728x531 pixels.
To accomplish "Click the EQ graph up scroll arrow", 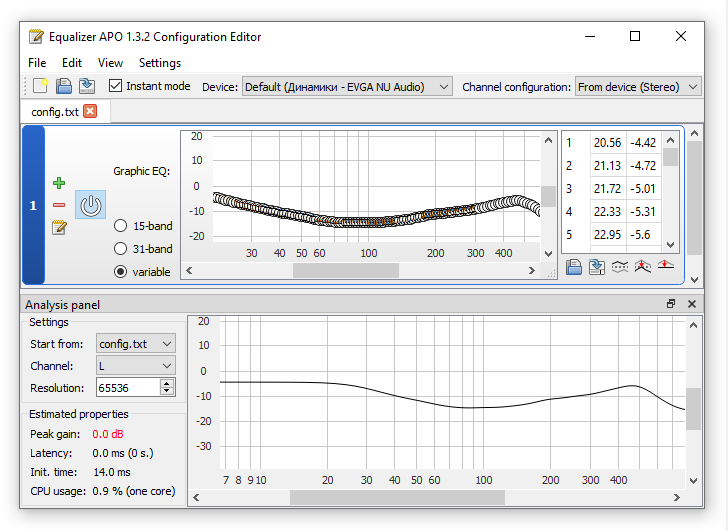I will [548, 140].
